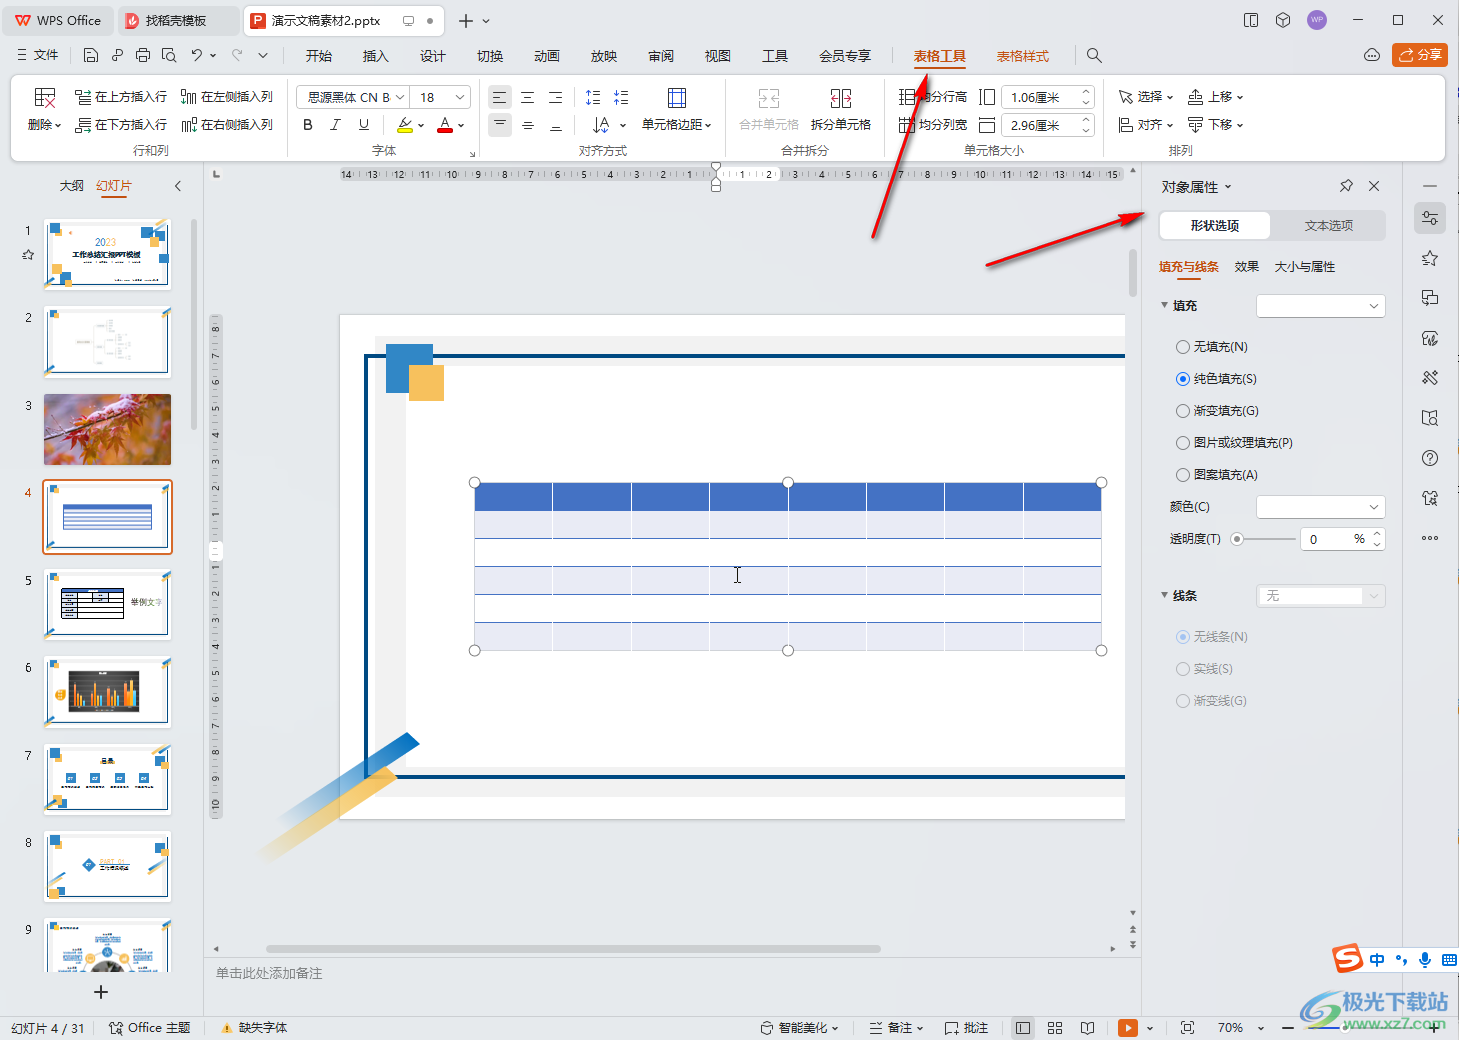The height and width of the screenshot is (1040, 1459).
Task: Collapse the Fill section triangle
Action: click(x=1164, y=305)
